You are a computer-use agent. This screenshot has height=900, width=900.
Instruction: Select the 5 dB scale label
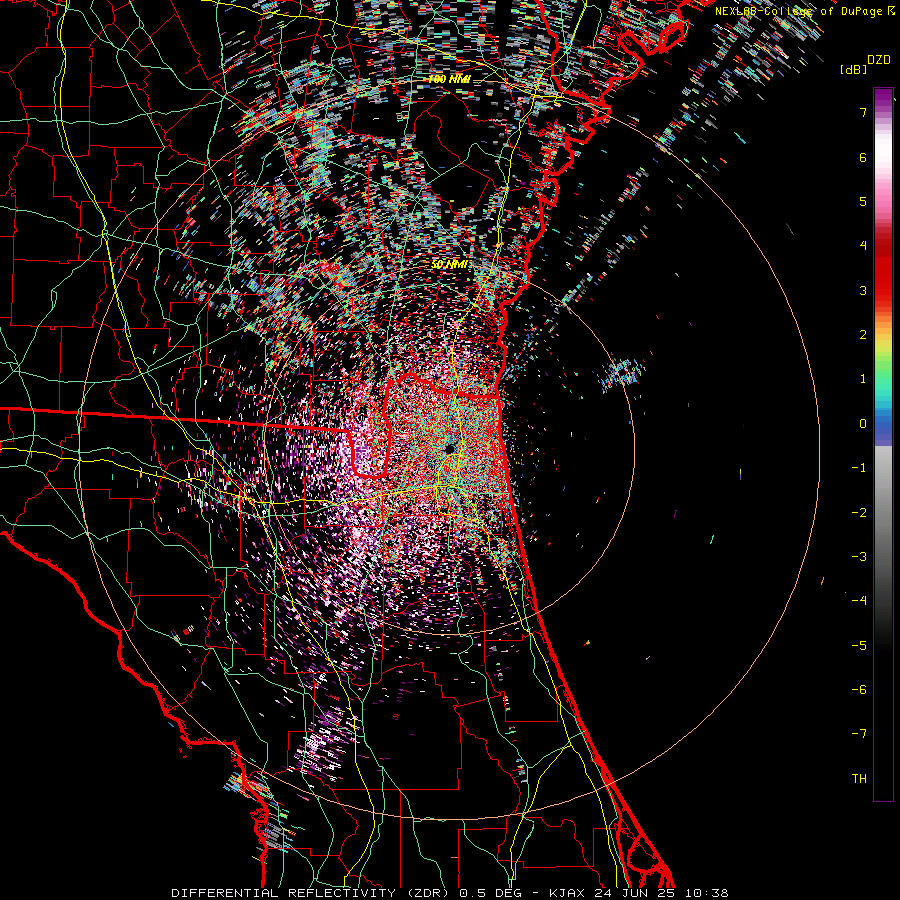coord(863,201)
